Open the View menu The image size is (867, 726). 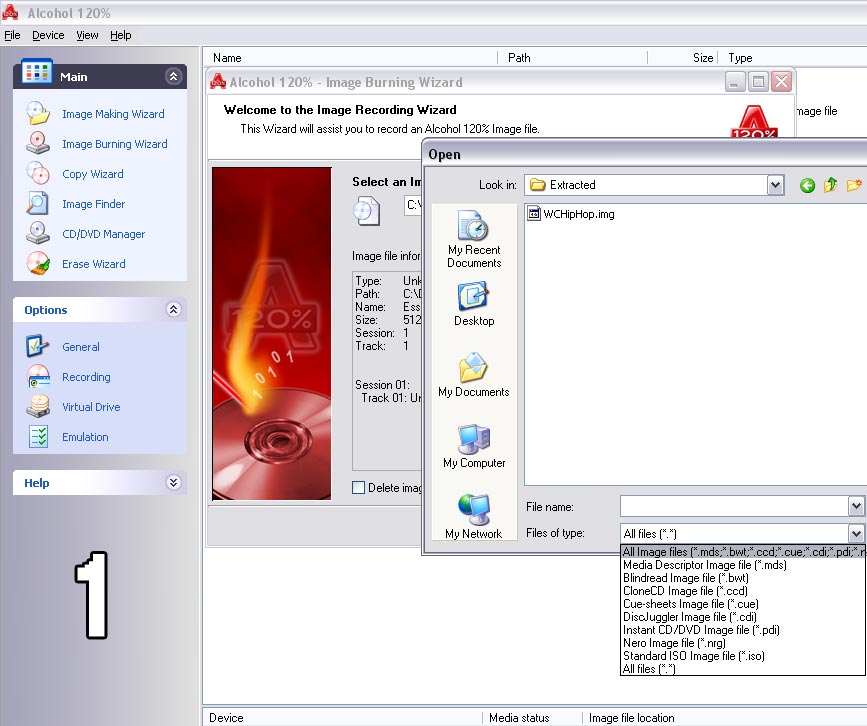(x=87, y=35)
